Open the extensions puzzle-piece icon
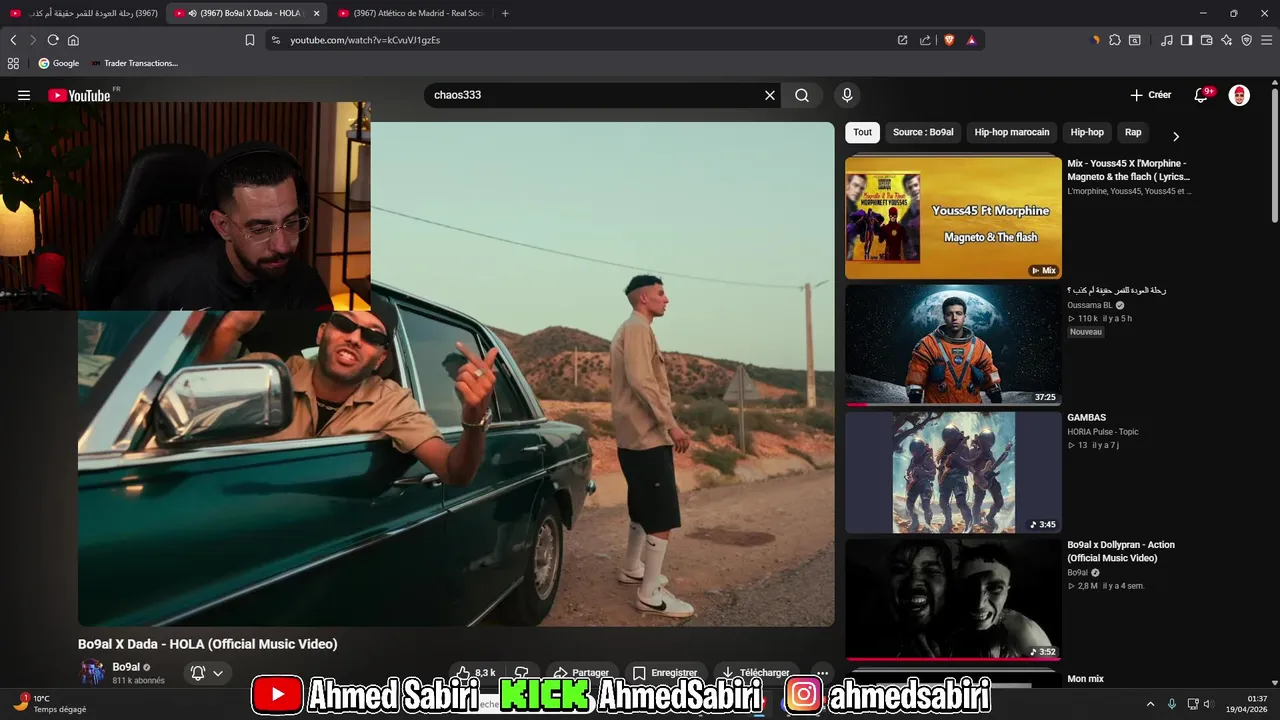Viewport: 1280px width, 720px height. (x=1115, y=40)
